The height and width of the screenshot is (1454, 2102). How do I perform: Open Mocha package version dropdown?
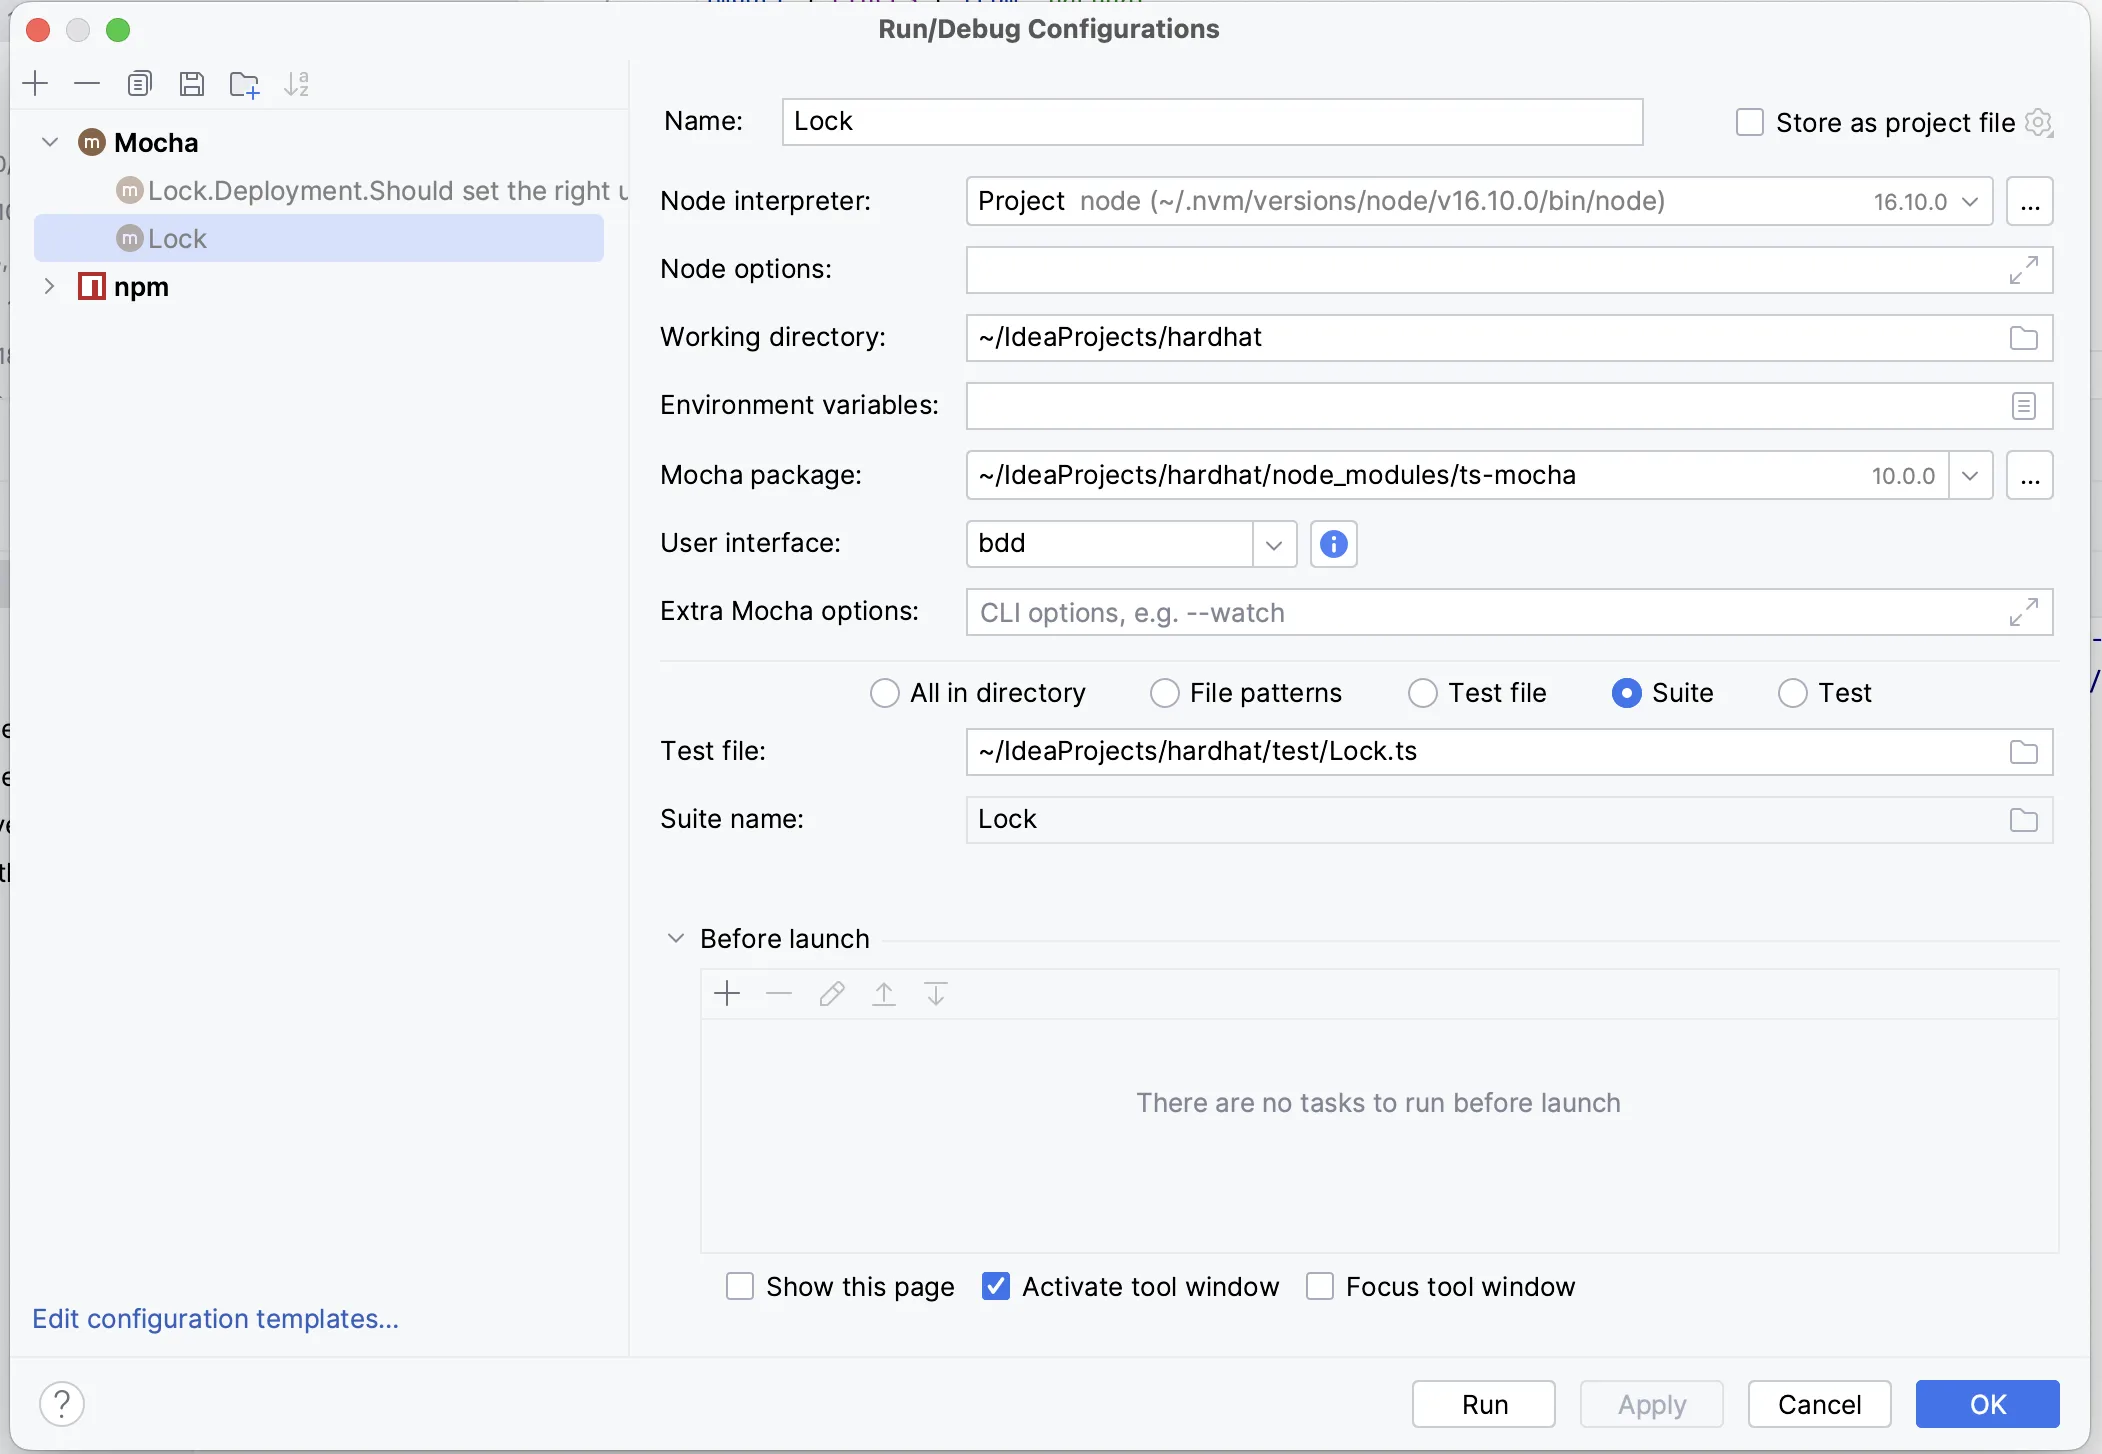pos(1970,476)
